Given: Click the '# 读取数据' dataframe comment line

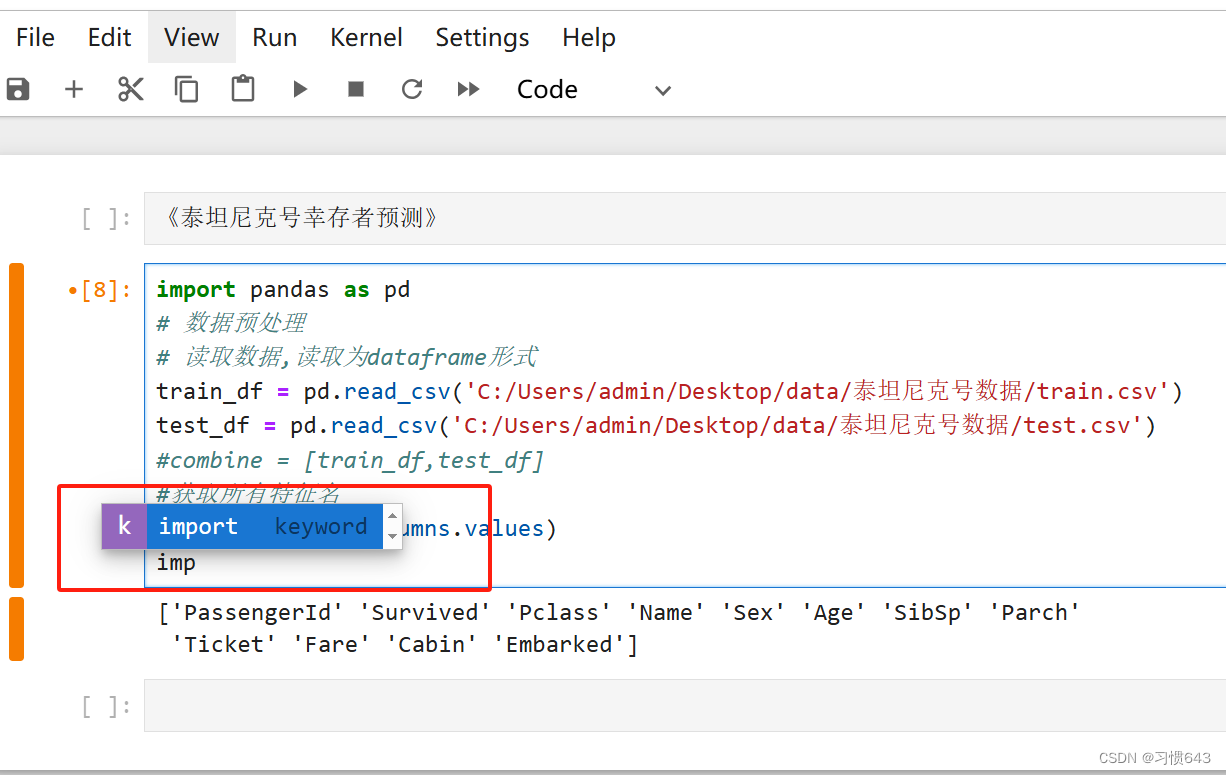Looking at the screenshot, I should coord(347,357).
